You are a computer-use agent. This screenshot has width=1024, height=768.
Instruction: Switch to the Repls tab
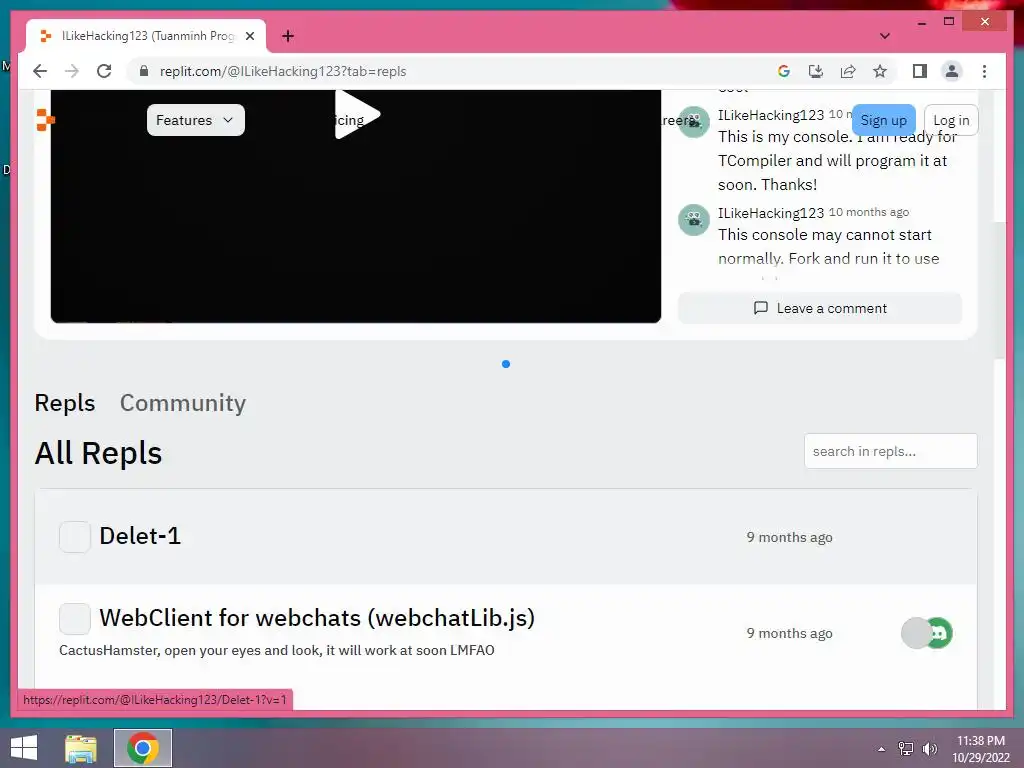tap(65, 403)
